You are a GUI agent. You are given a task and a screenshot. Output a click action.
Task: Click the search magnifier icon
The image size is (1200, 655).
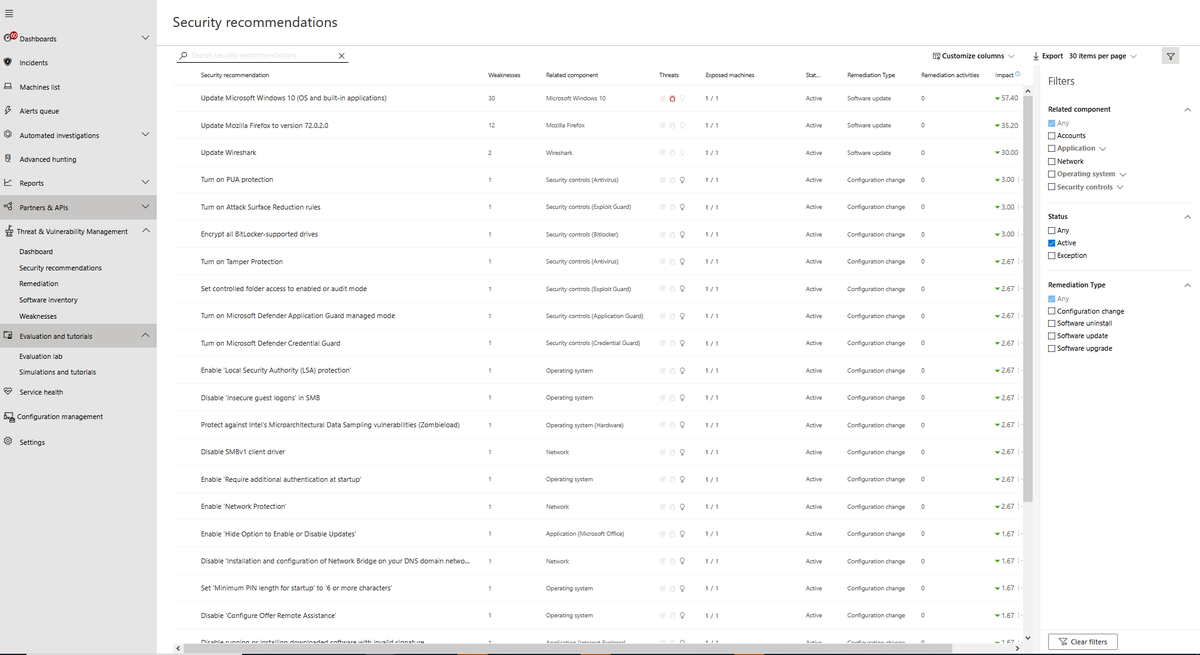click(x=183, y=56)
